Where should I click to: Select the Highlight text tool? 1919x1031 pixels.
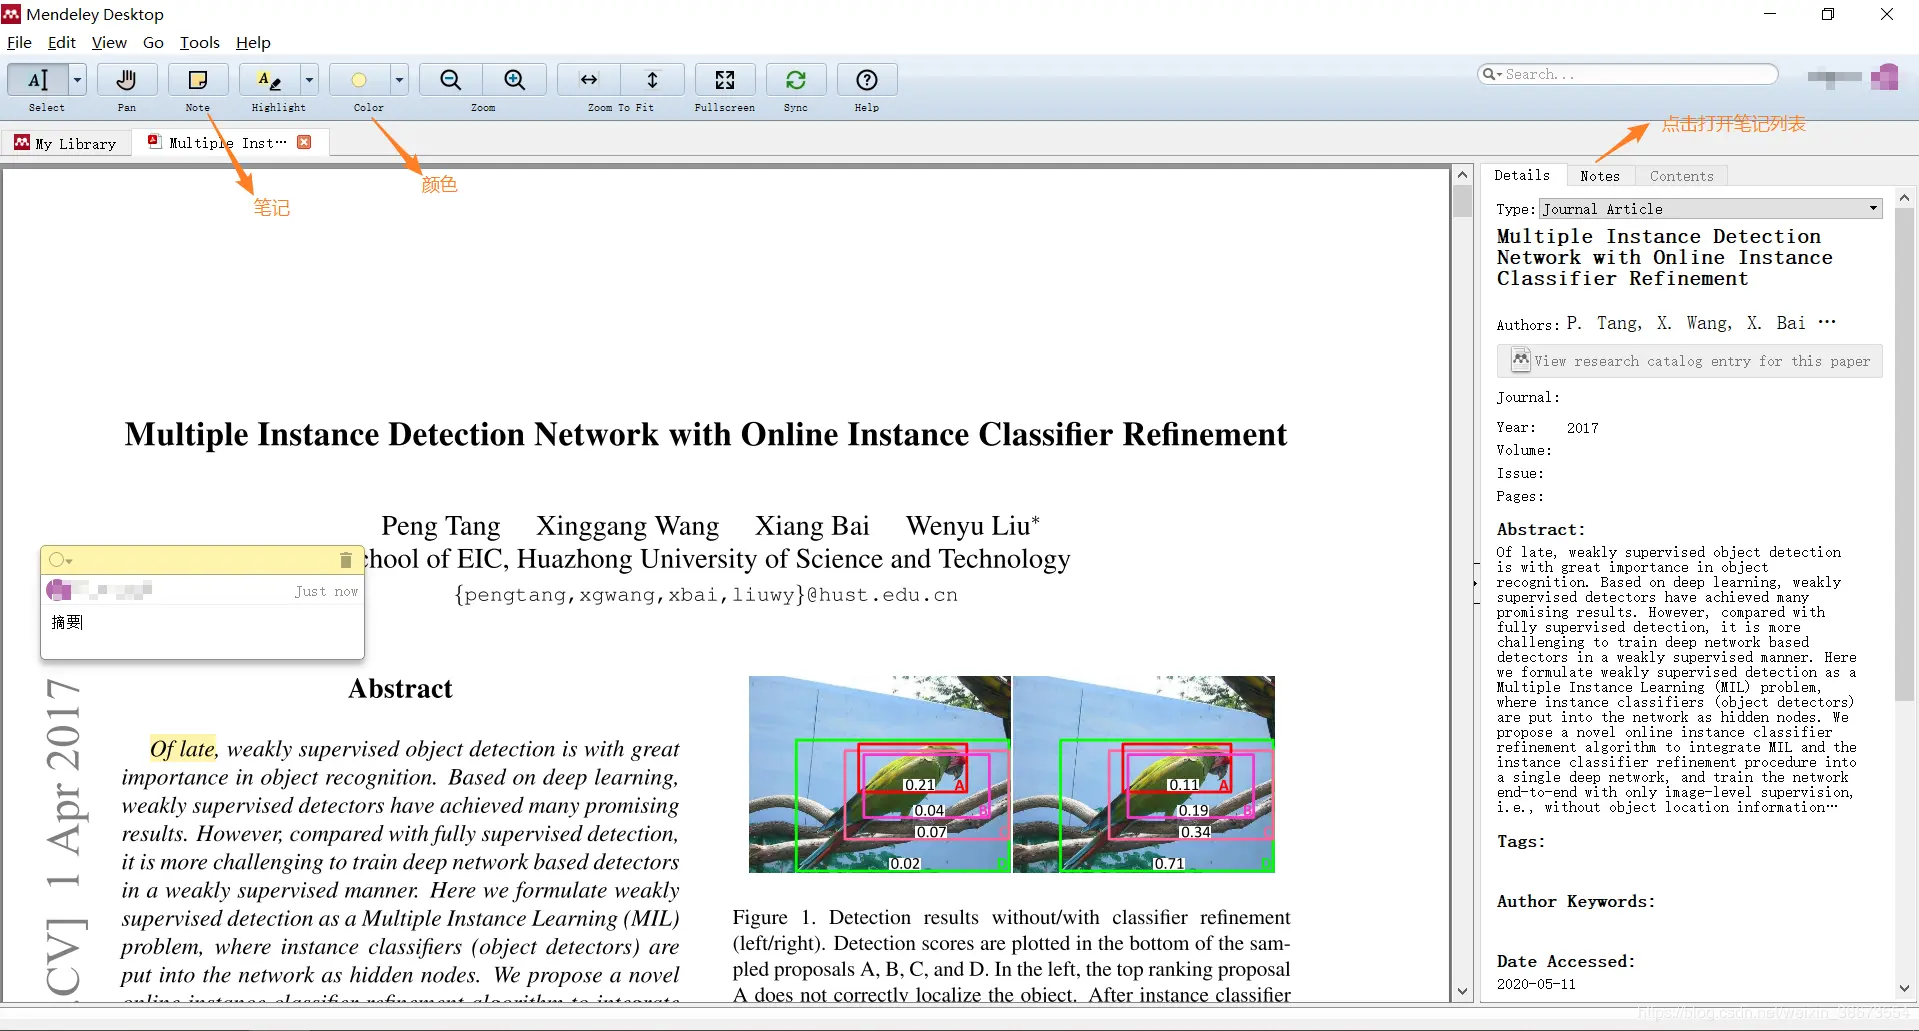click(x=269, y=80)
